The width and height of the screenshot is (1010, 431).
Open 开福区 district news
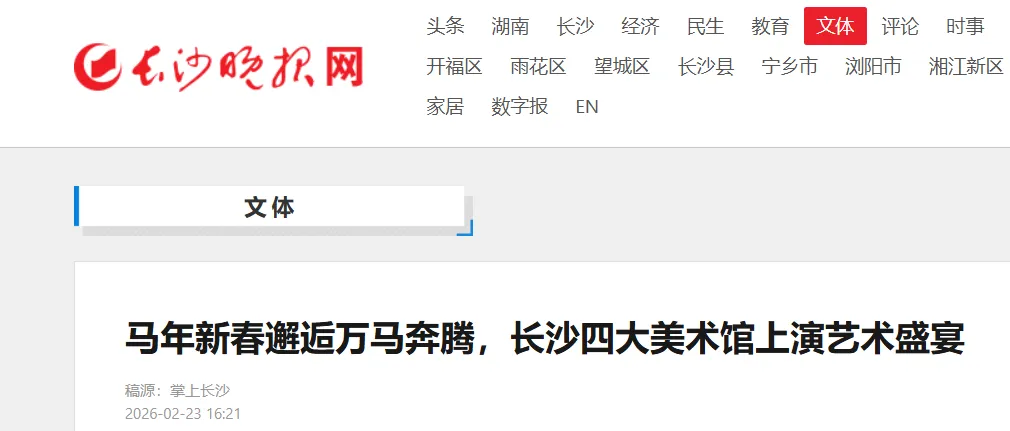tap(454, 66)
